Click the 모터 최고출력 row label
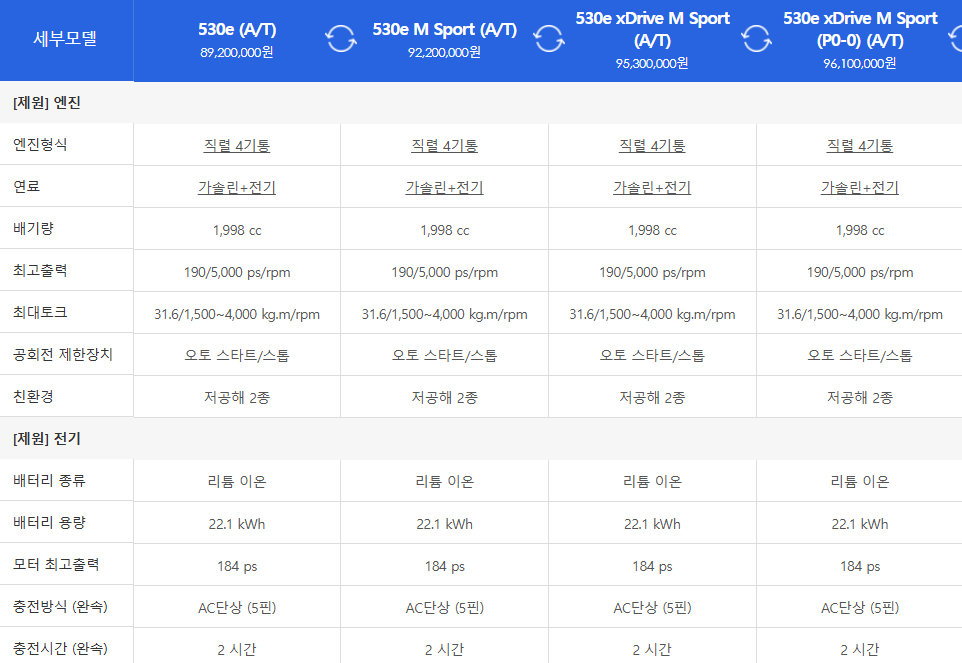962x663 pixels. tap(56, 564)
